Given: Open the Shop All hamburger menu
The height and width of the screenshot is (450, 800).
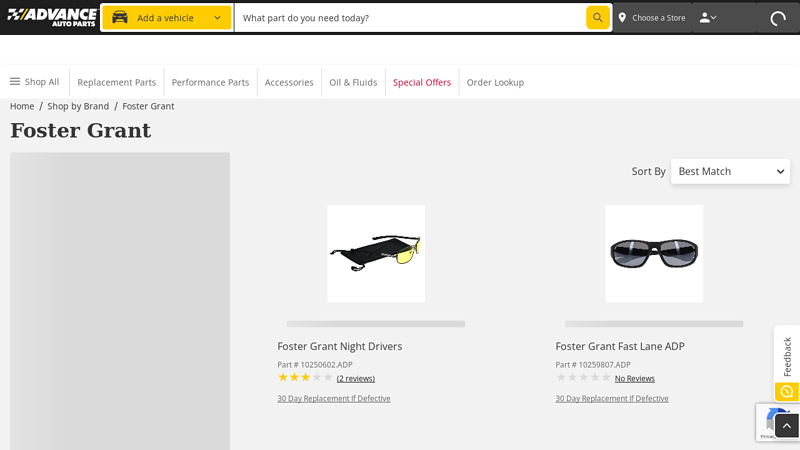Looking at the screenshot, I should click(x=35, y=82).
